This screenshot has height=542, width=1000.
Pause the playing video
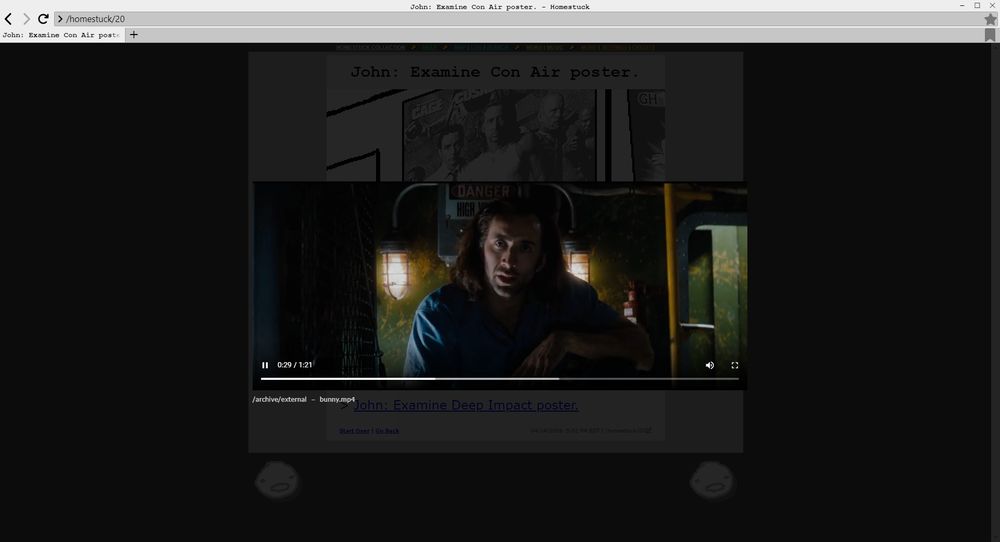[265, 365]
